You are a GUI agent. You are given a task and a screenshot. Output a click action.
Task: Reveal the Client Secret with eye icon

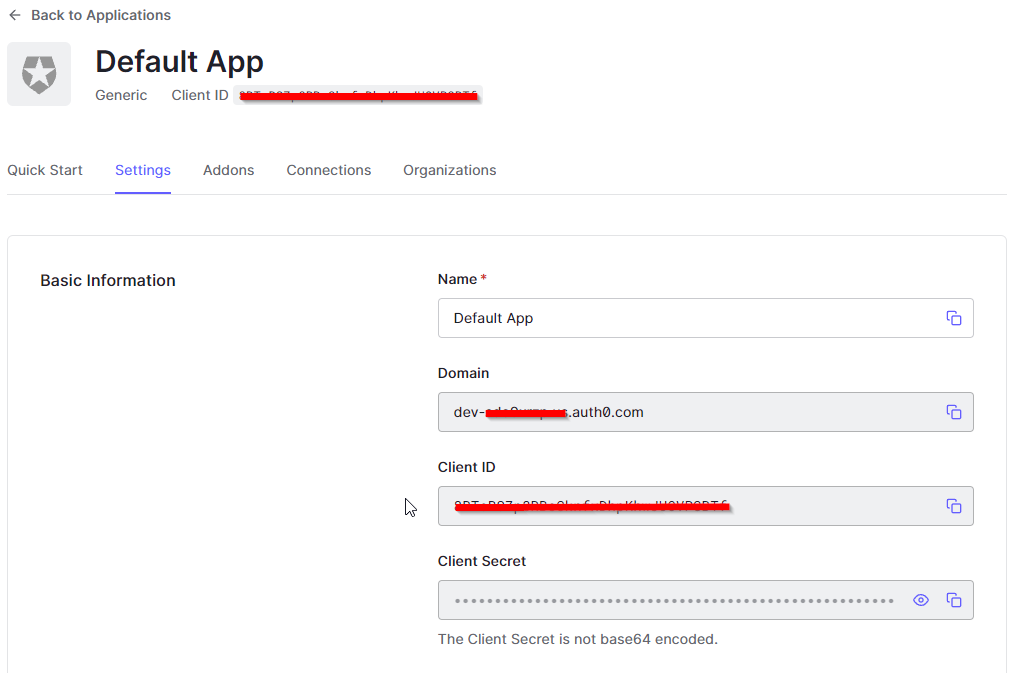921,600
